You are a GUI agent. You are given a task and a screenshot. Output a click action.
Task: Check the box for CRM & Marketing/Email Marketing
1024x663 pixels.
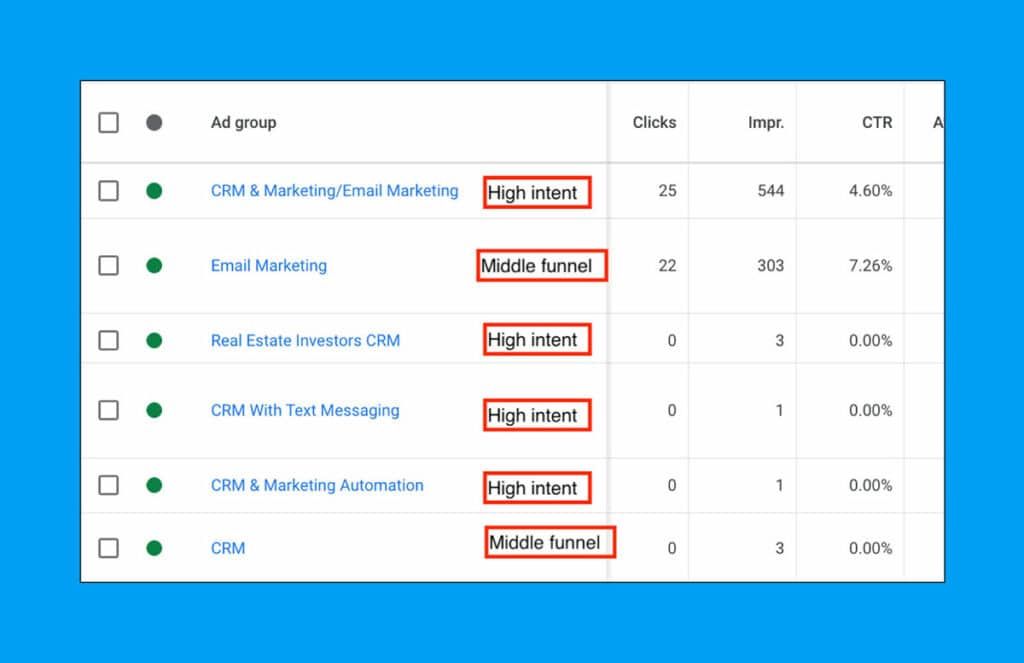click(108, 191)
